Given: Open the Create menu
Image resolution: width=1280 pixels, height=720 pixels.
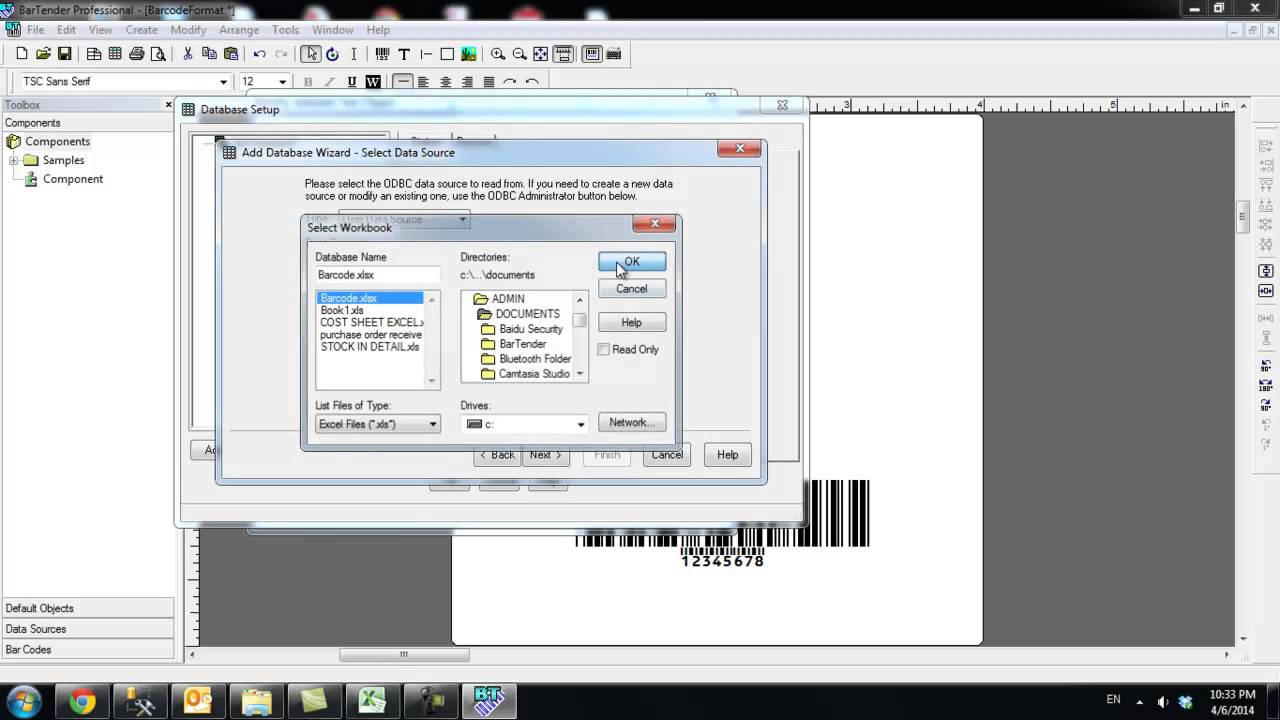Looking at the screenshot, I should click(141, 30).
